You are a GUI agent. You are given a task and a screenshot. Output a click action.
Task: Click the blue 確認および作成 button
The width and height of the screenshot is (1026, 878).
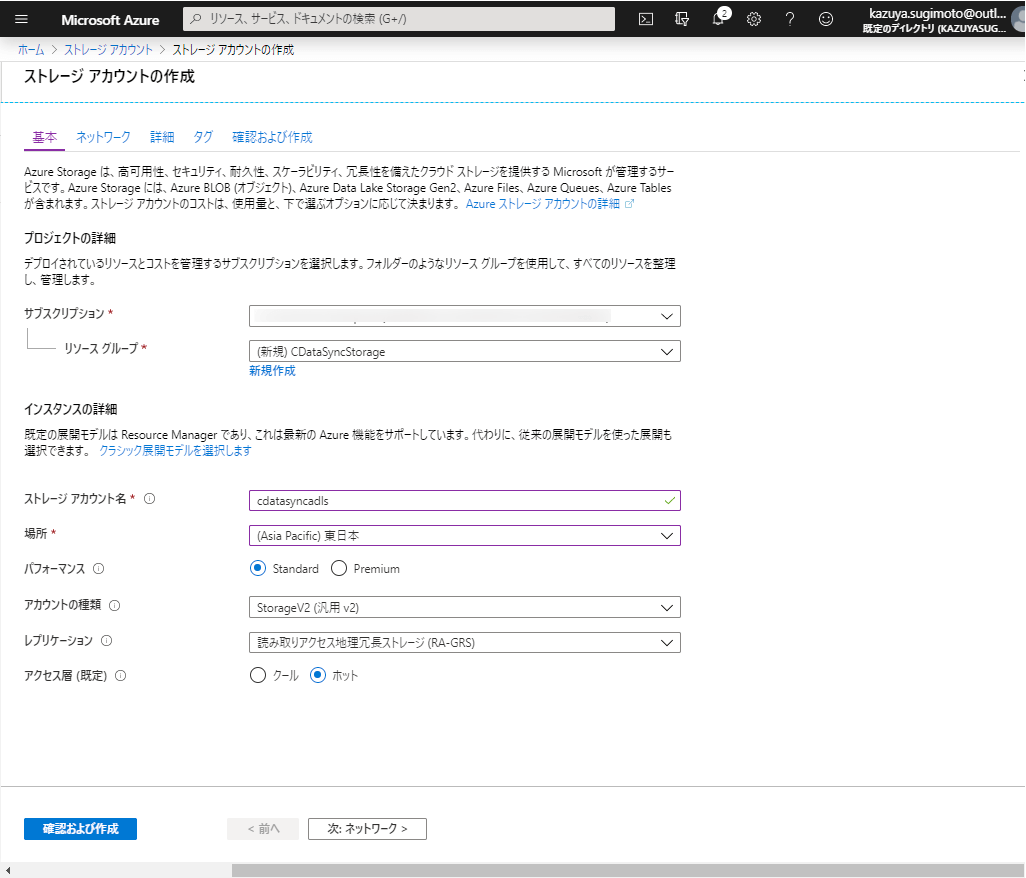[80, 829]
